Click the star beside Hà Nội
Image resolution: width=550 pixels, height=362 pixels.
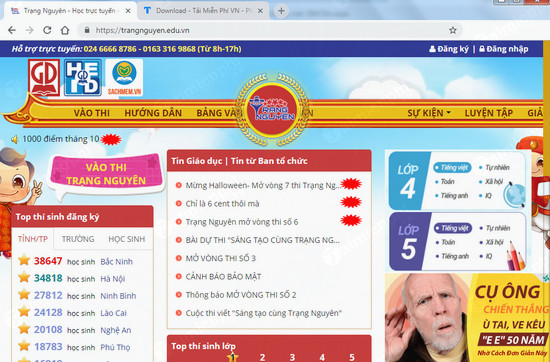coord(24,277)
